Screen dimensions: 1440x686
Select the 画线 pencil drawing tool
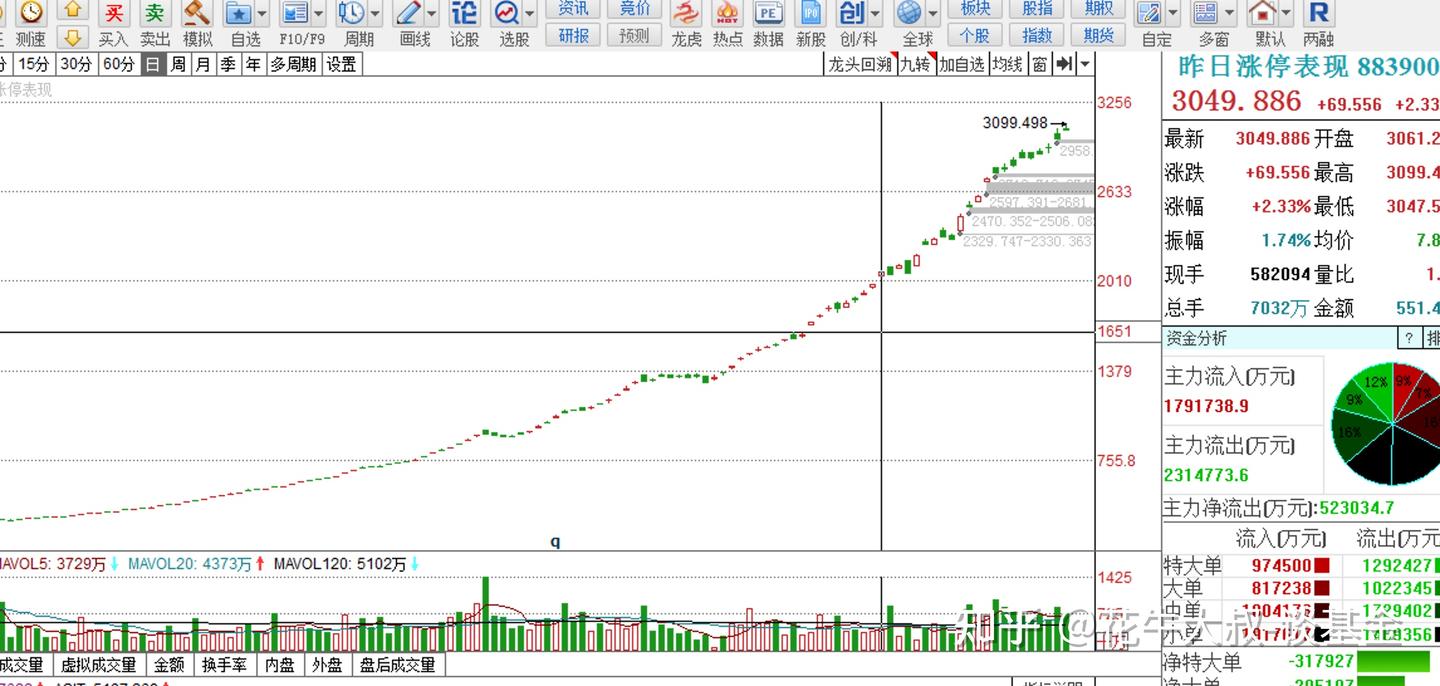tap(409, 13)
